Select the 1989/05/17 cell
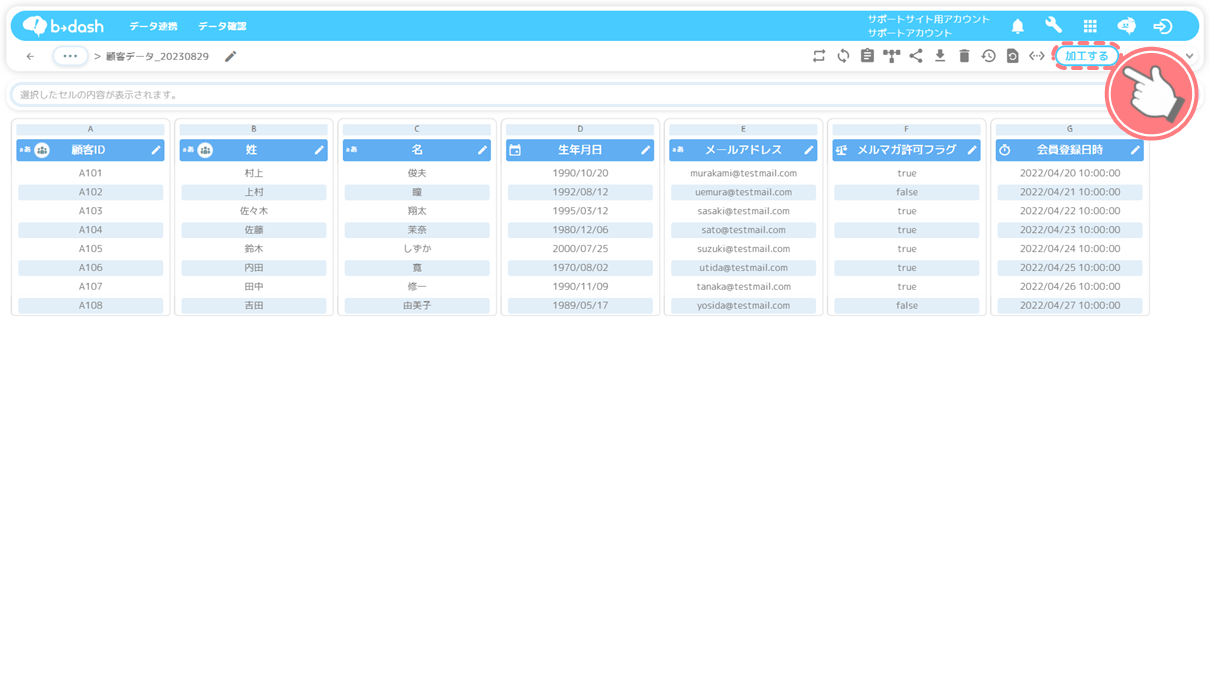Viewport: 1210px width, 680px height. (580, 306)
